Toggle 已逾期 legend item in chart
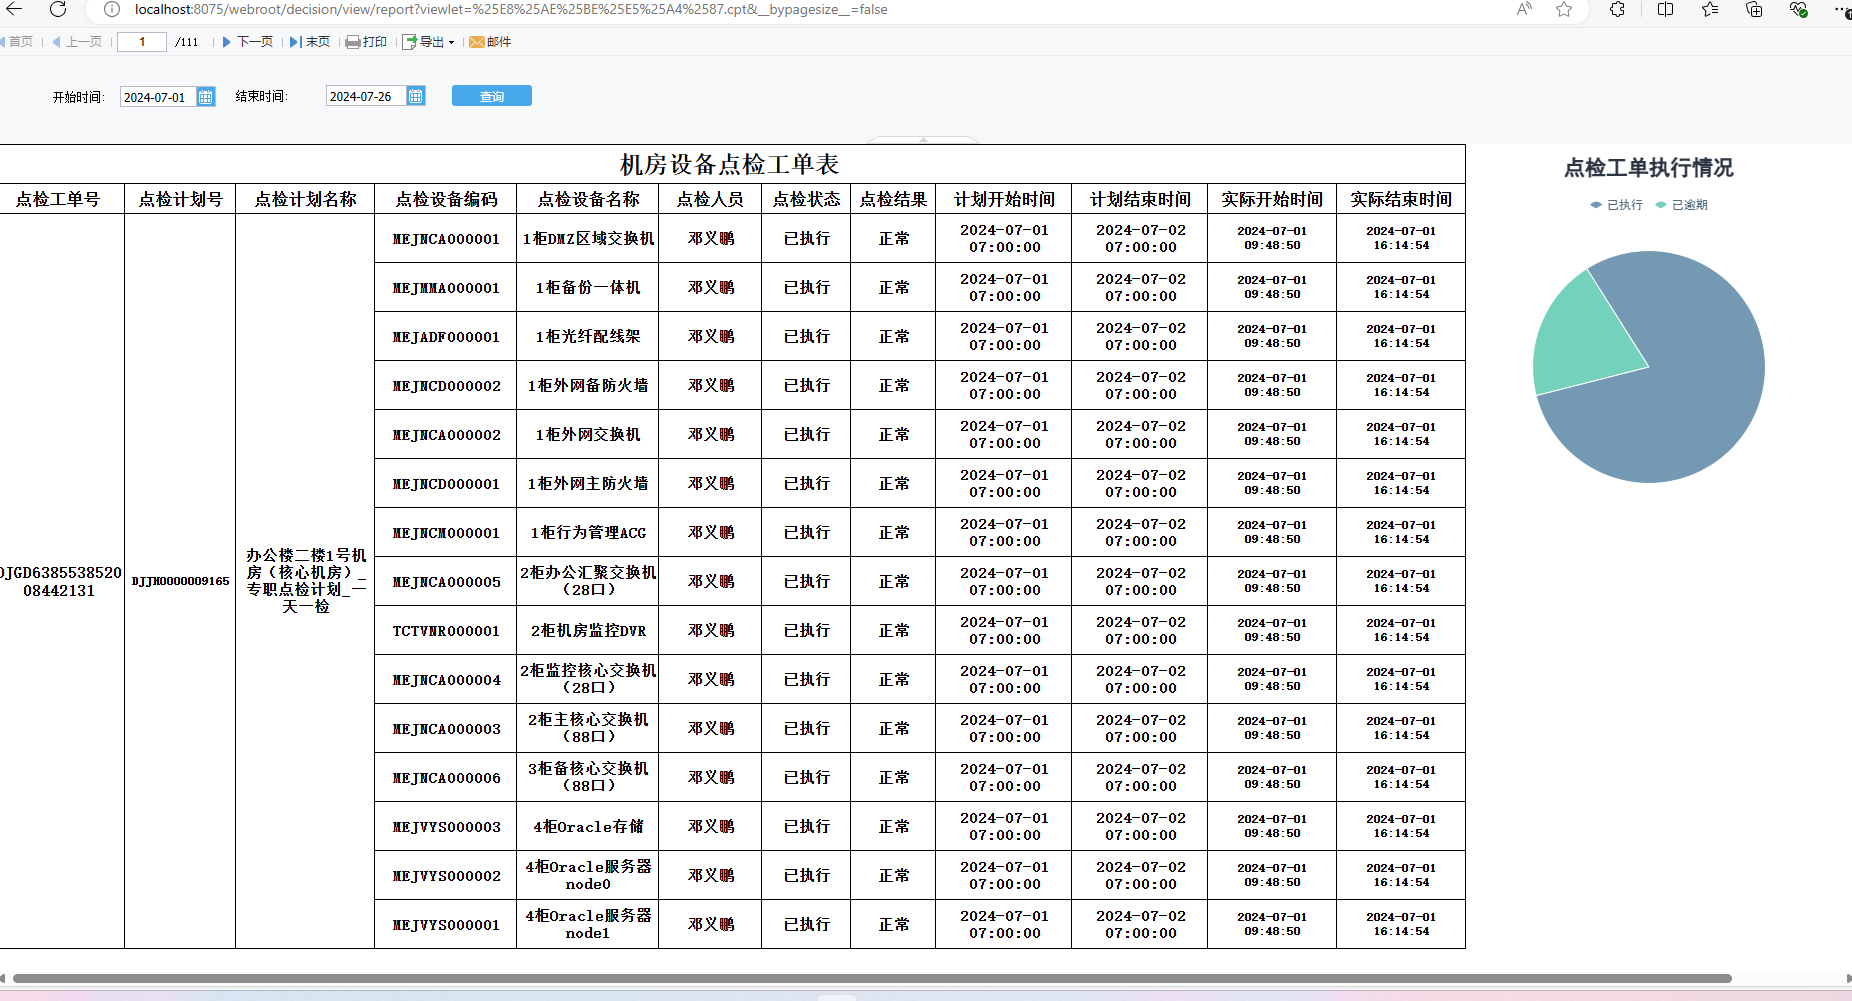Screen dimensions: 1852x1001 click(1682, 205)
